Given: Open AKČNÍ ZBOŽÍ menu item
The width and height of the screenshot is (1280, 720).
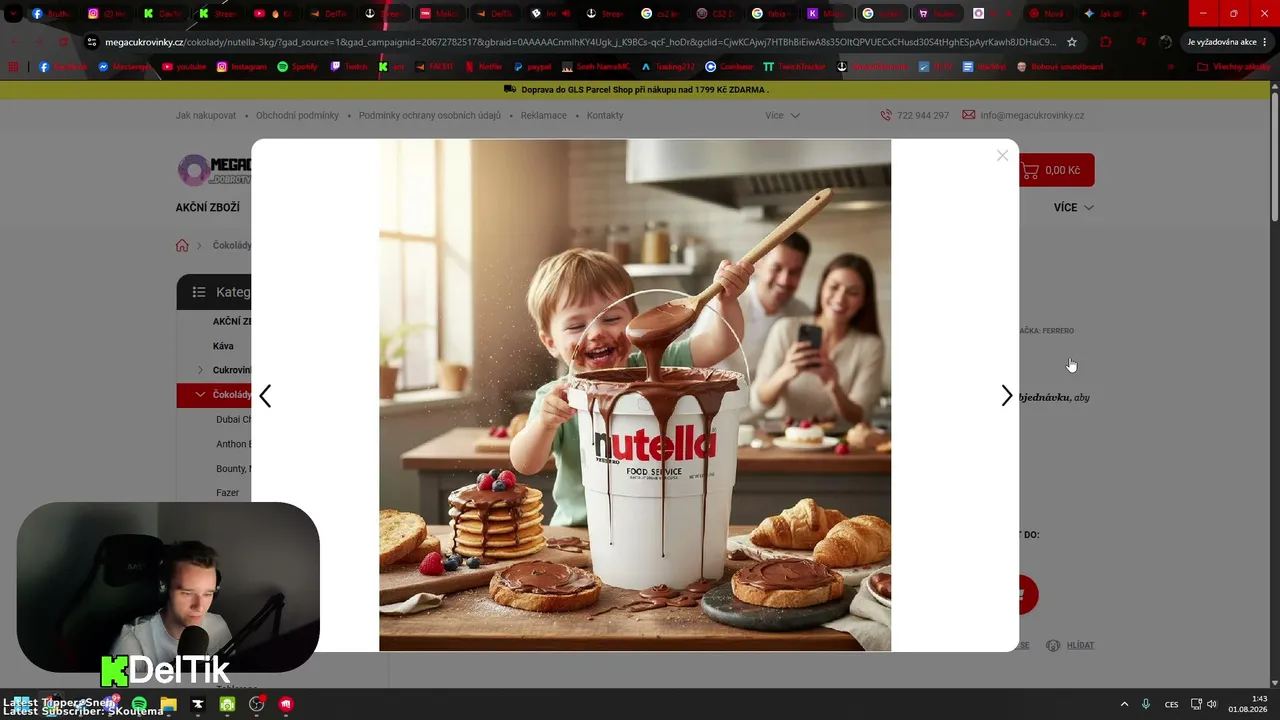Looking at the screenshot, I should (208, 207).
